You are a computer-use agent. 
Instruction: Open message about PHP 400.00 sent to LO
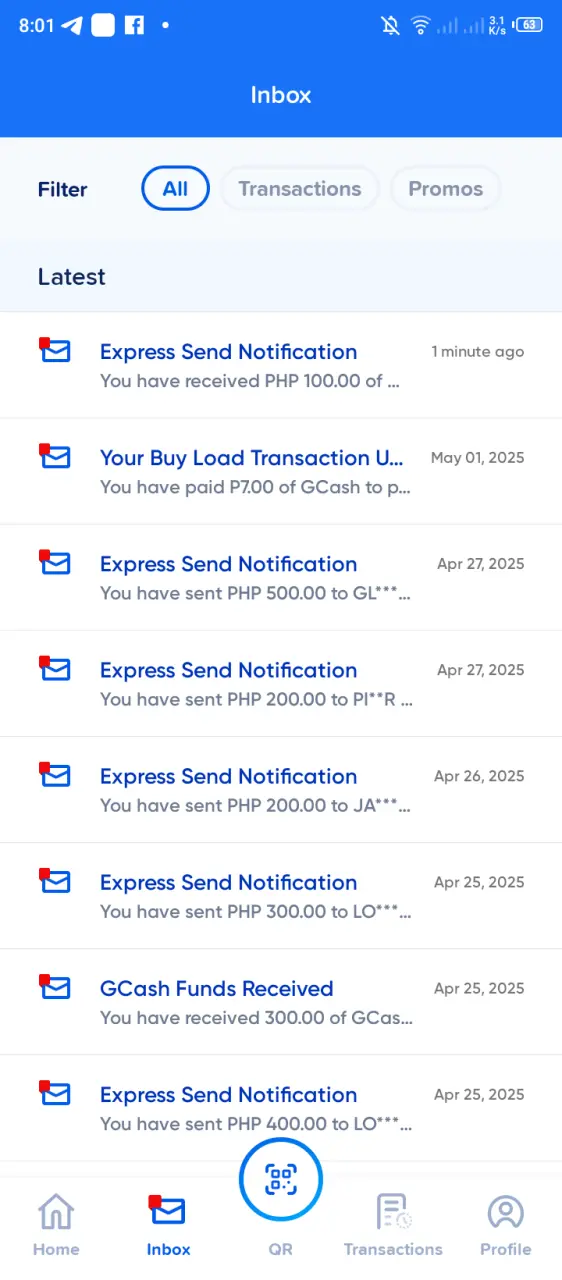(281, 1108)
